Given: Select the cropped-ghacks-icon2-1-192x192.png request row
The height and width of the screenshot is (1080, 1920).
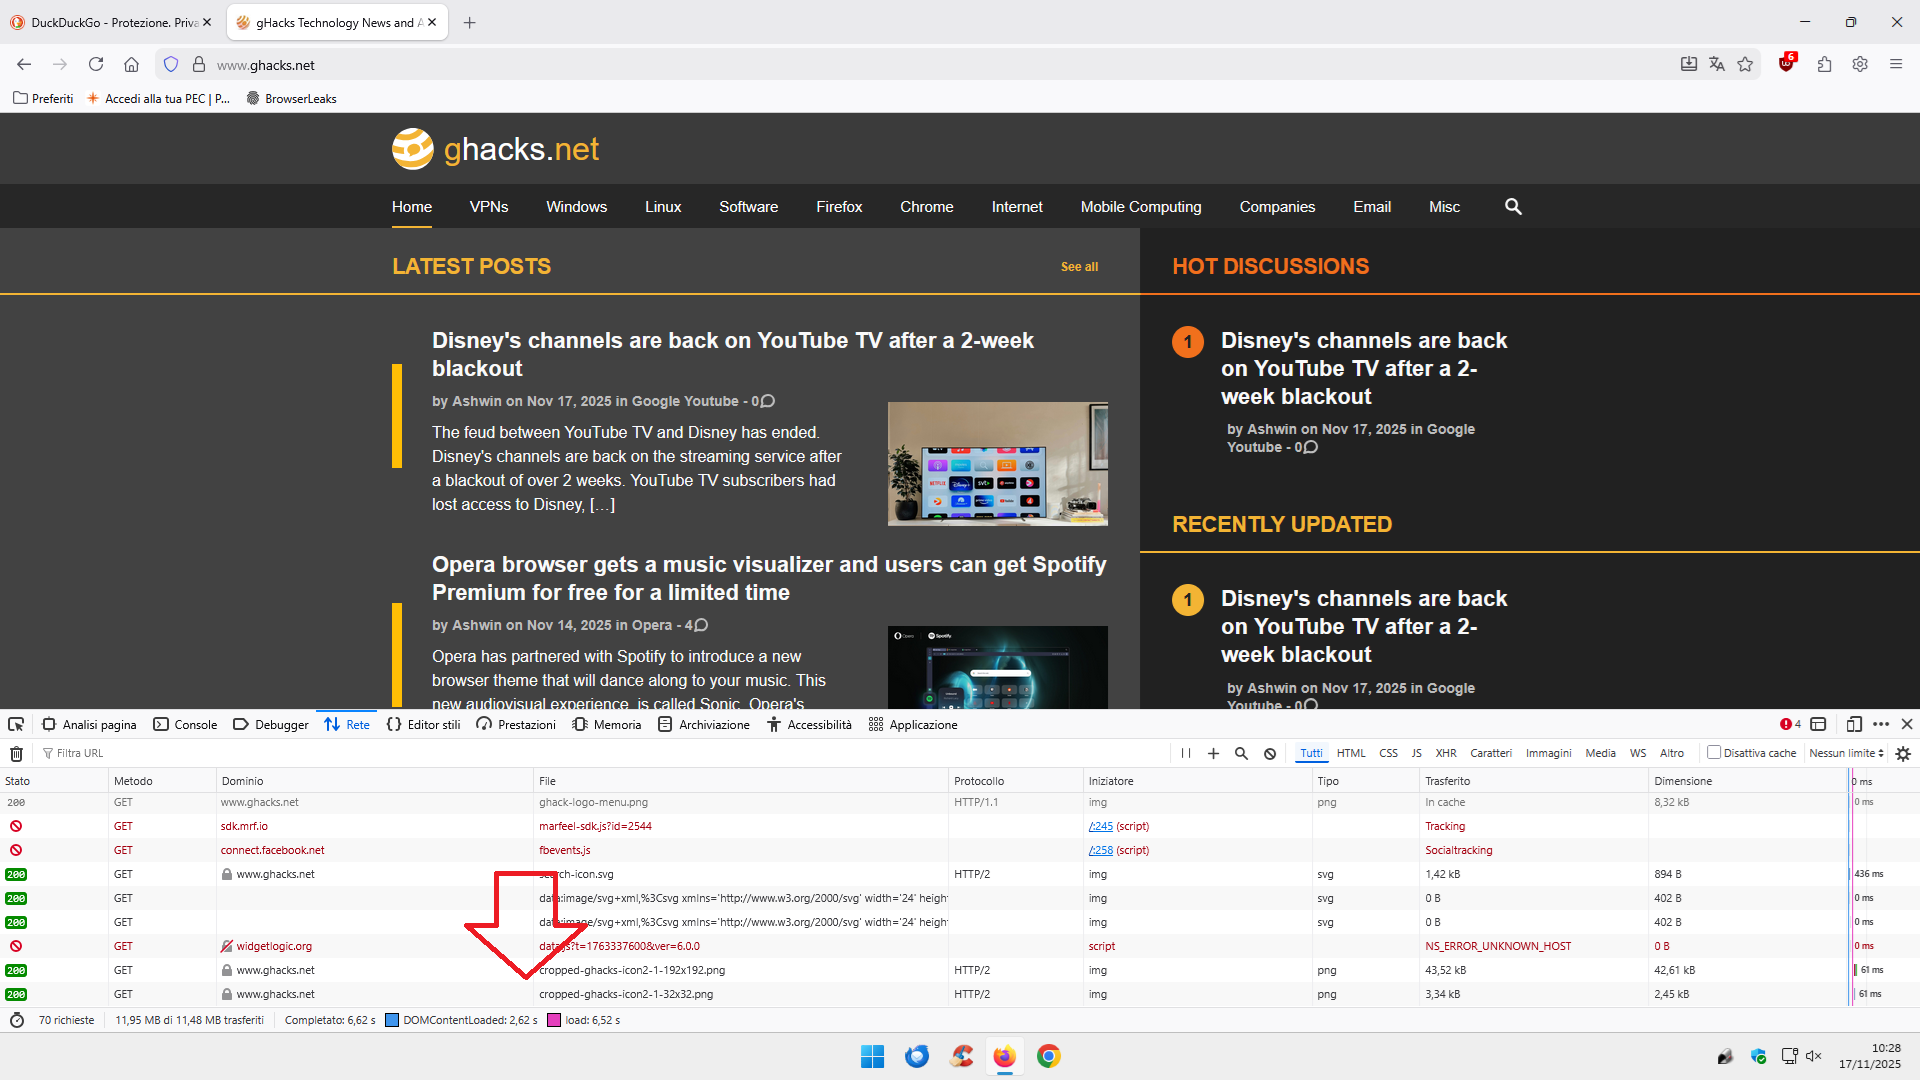Looking at the screenshot, I should point(925,970).
